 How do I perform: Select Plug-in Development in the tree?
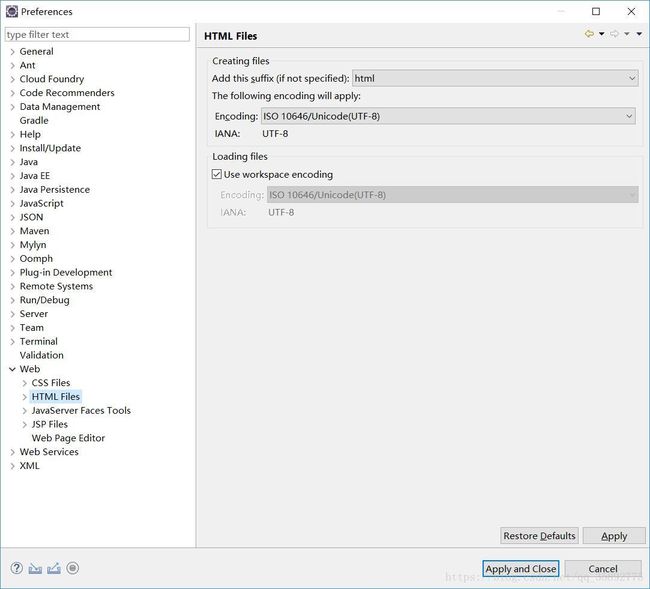coord(66,272)
